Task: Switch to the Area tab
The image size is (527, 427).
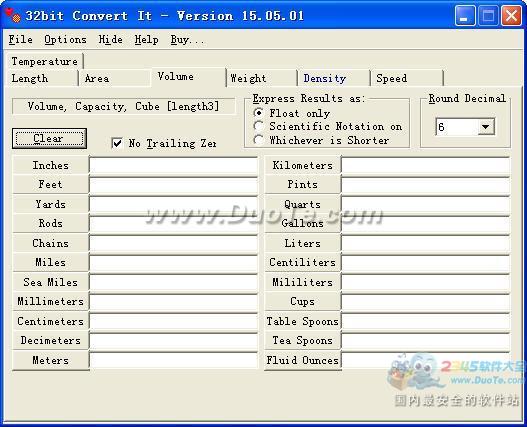Action: 115,78
